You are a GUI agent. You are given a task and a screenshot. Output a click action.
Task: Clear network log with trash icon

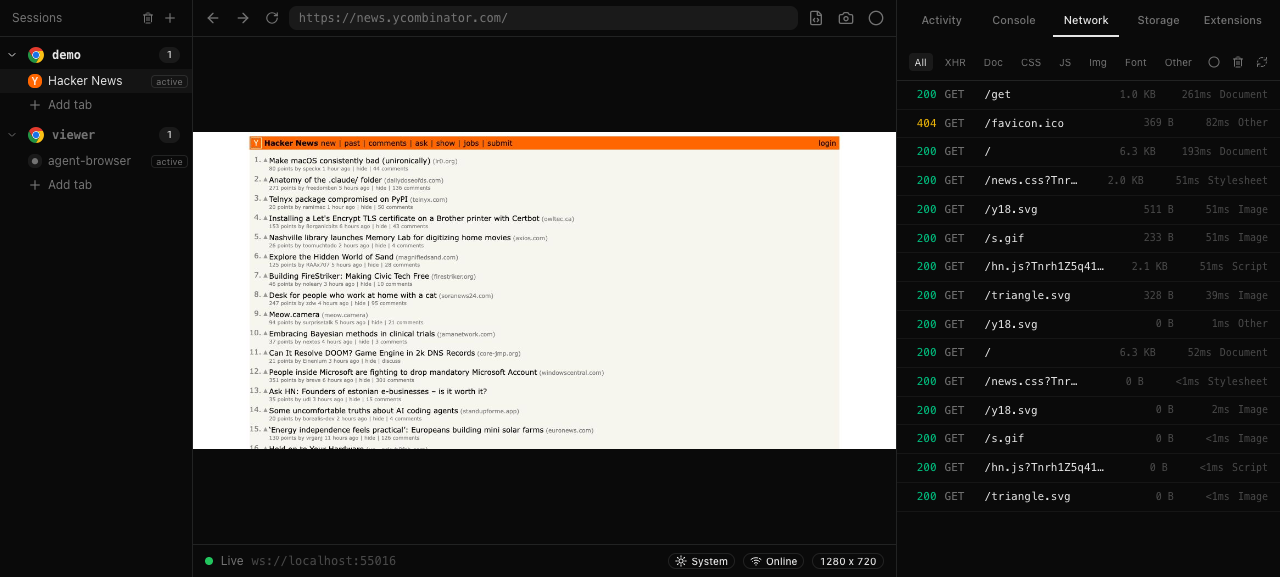(1238, 62)
